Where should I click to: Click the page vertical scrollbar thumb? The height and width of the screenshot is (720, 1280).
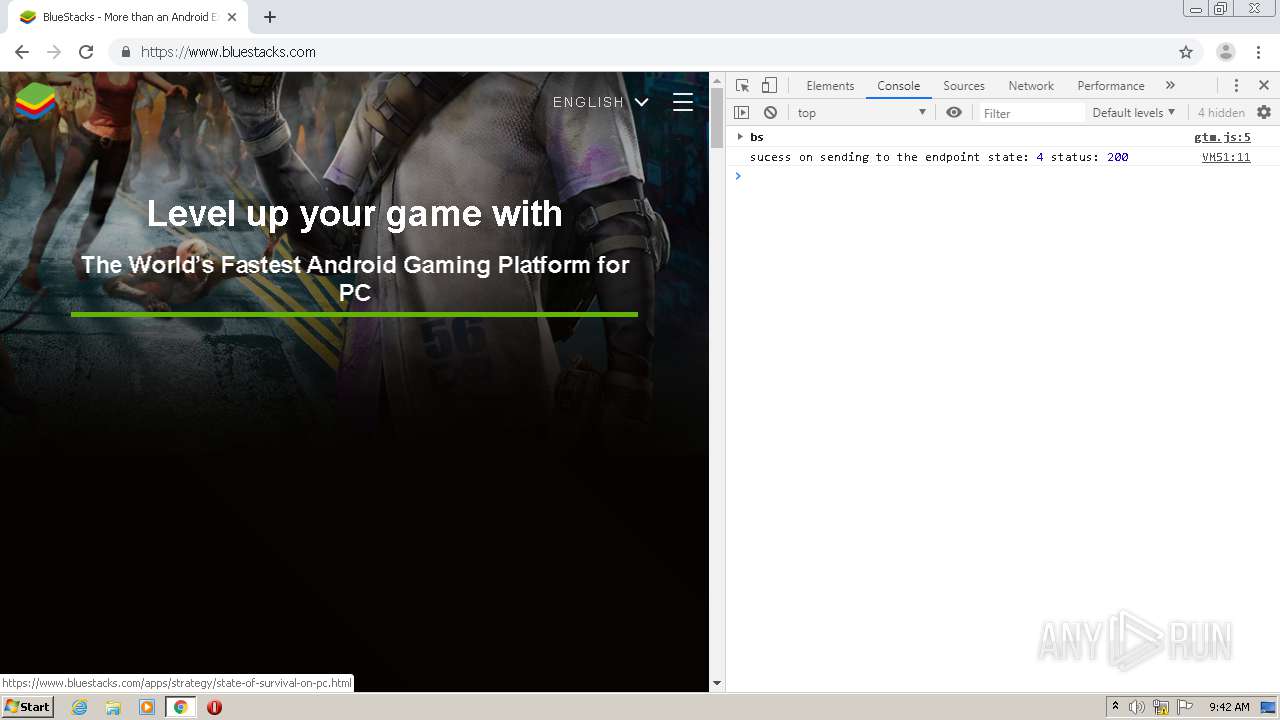[x=717, y=117]
